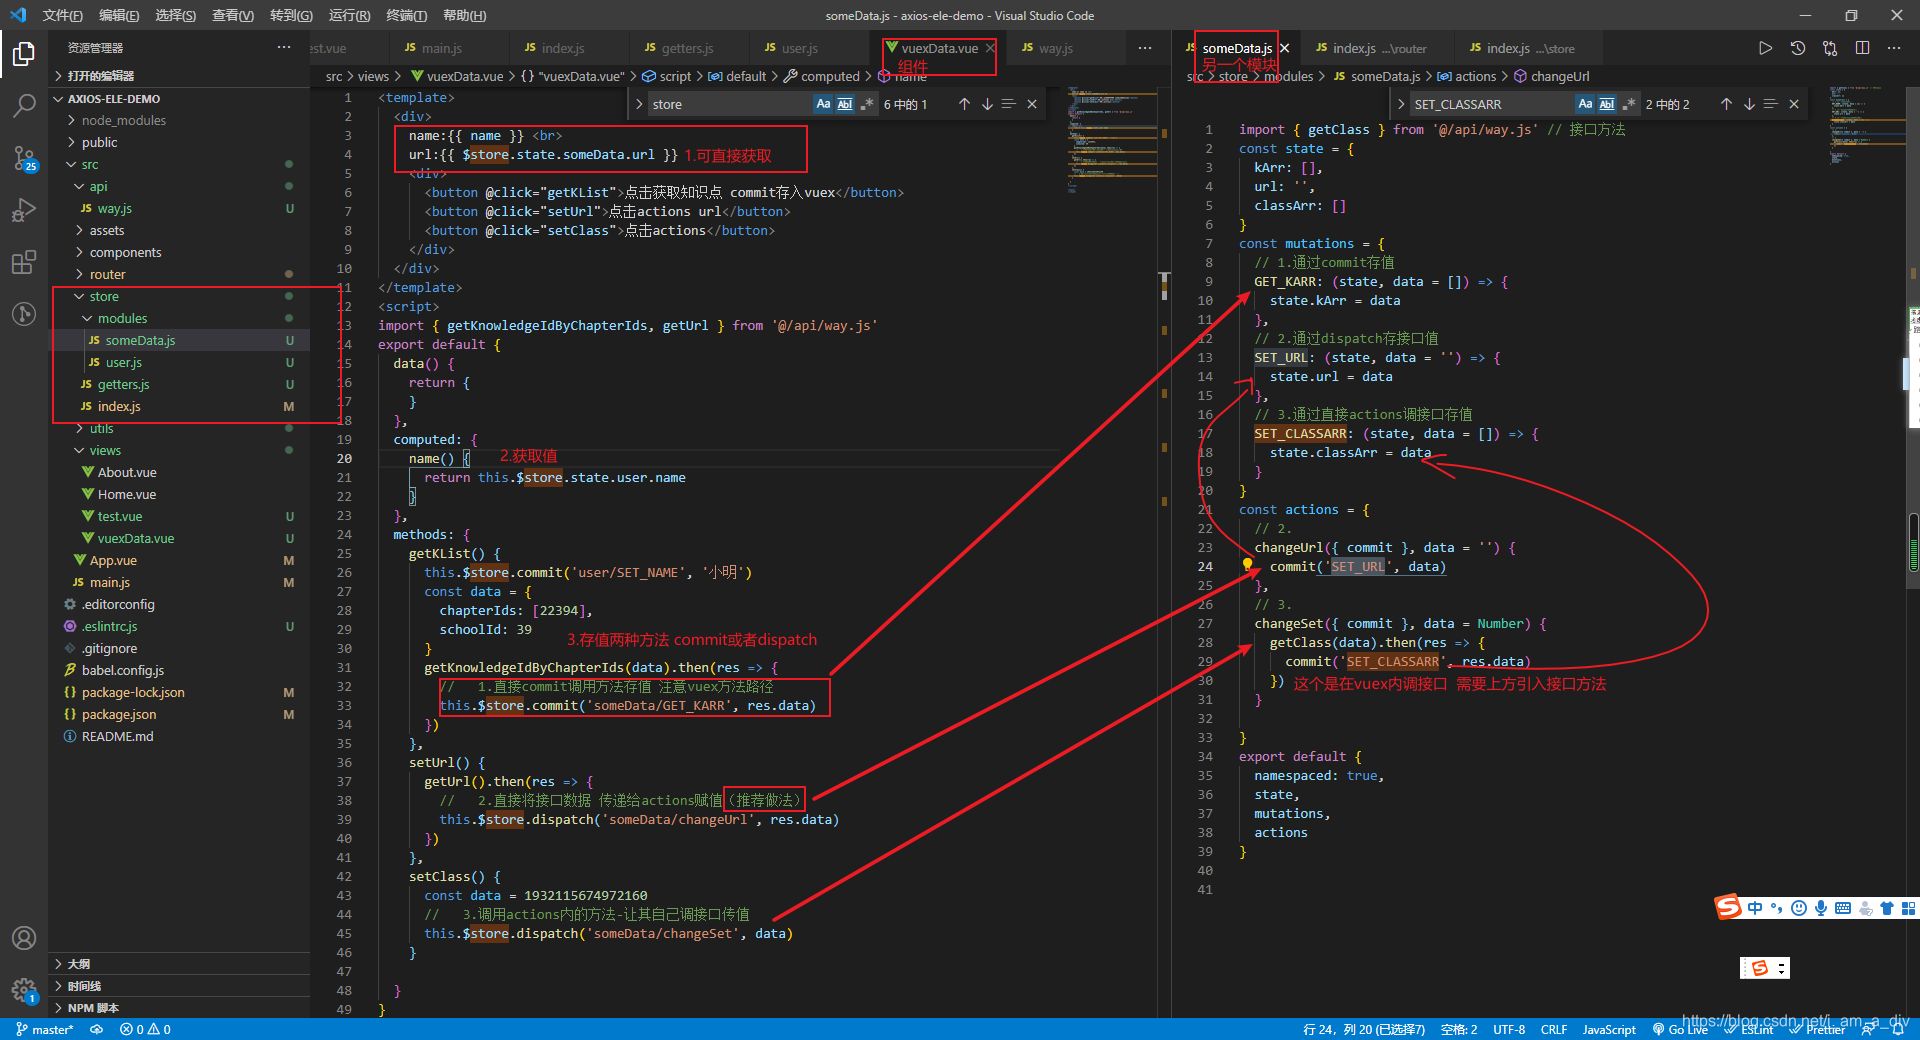Collapse the store folder in explorer
The image size is (1920, 1040).
pos(80,297)
